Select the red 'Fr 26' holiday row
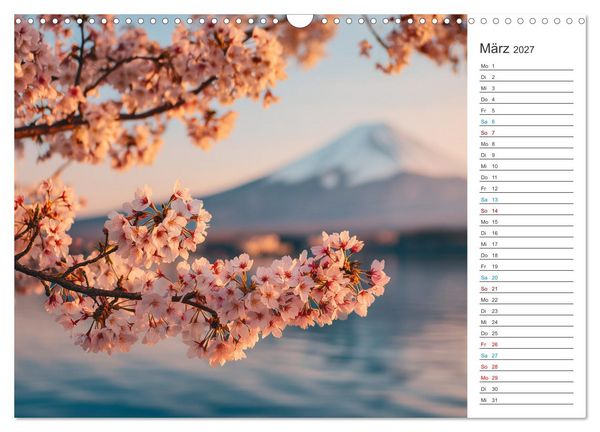The height and width of the screenshot is (432, 600). (527, 344)
